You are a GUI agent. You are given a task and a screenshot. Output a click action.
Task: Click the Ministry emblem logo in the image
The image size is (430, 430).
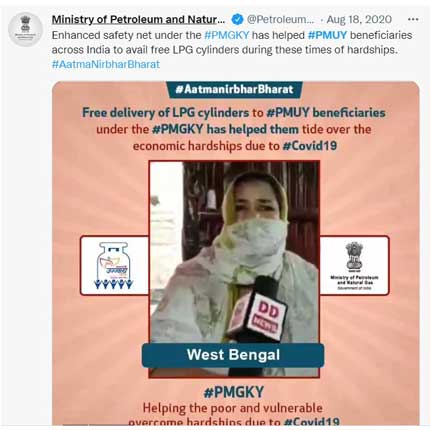coord(354,265)
